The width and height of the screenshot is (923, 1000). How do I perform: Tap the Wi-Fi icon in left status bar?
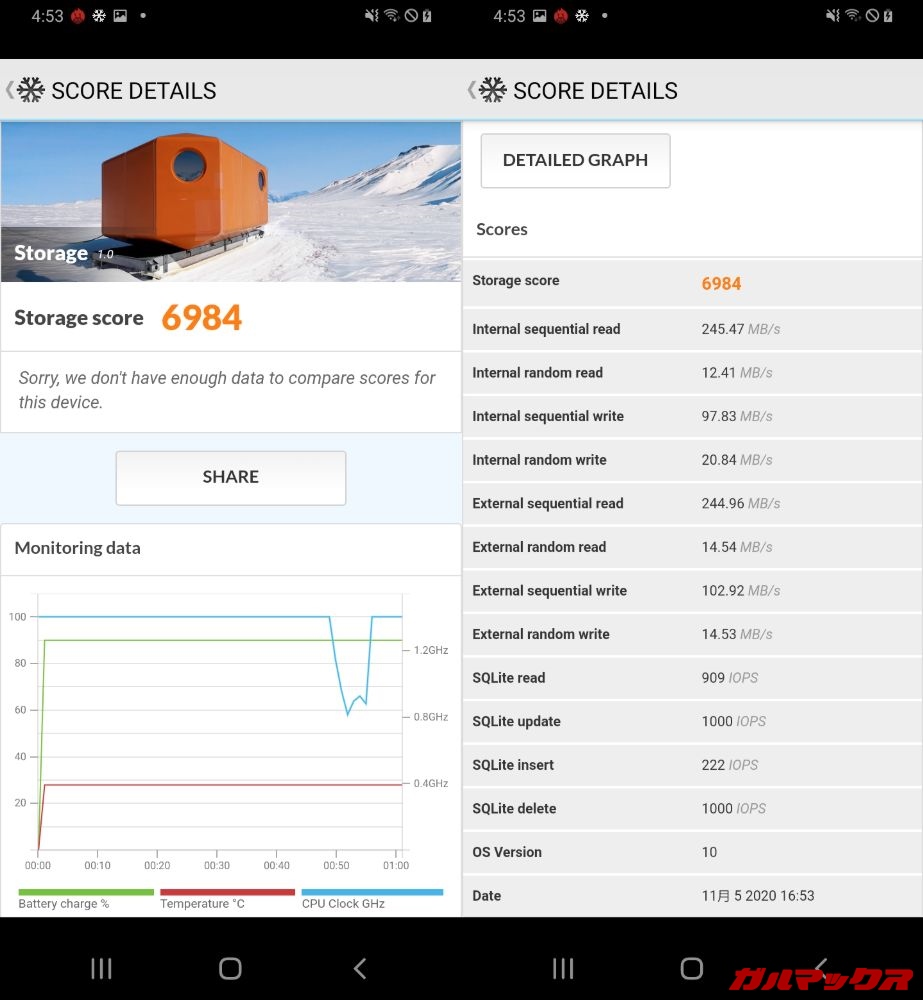click(391, 16)
